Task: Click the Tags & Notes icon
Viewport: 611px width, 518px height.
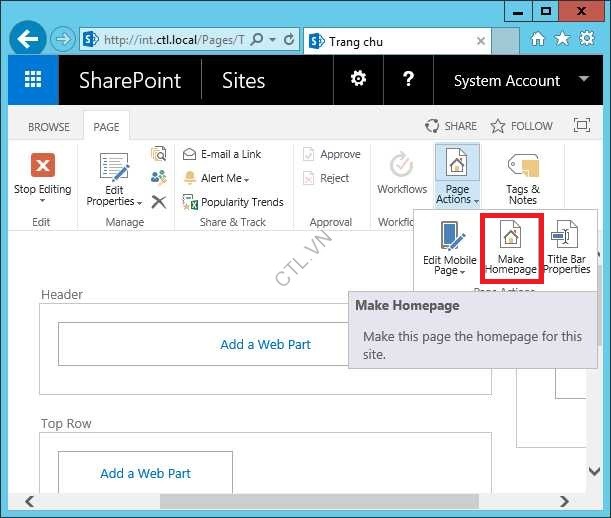Action: pos(522,166)
